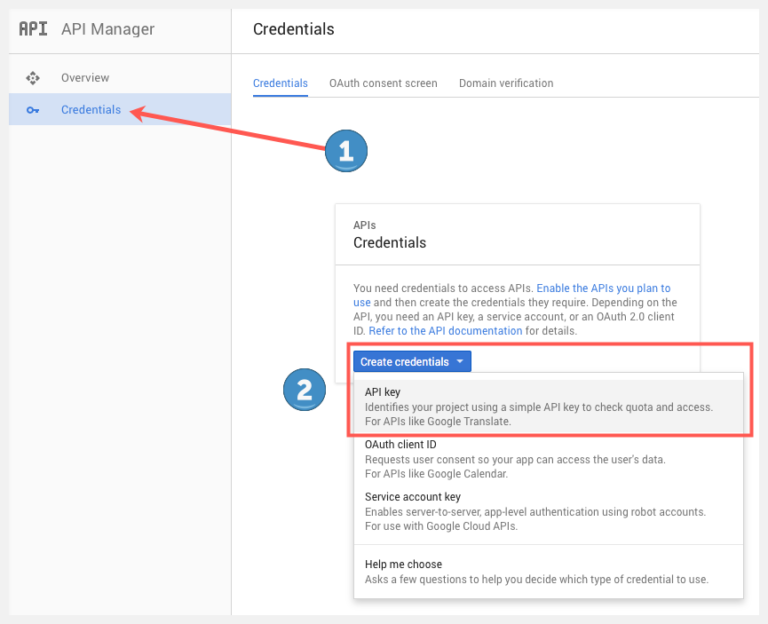The height and width of the screenshot is (624, 768).
Task: Open 'Refer to the API documentation' link
Action: click(x=445, y=331)
